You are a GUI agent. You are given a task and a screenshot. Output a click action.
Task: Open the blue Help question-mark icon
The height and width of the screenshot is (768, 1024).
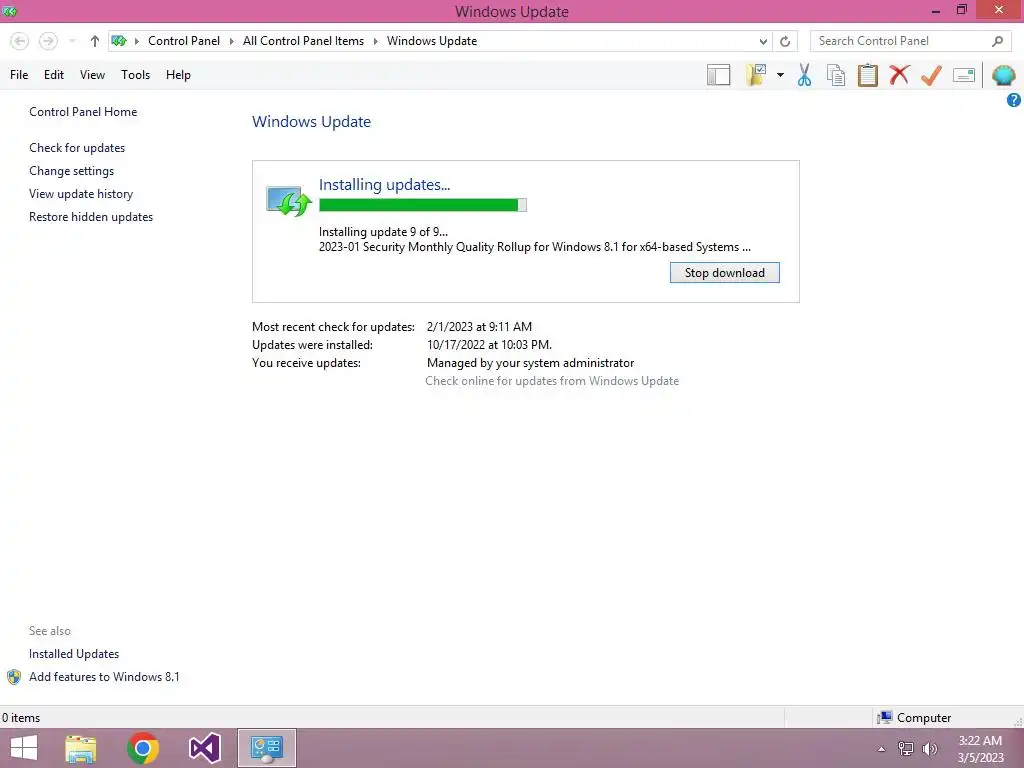pos(1014,100)
